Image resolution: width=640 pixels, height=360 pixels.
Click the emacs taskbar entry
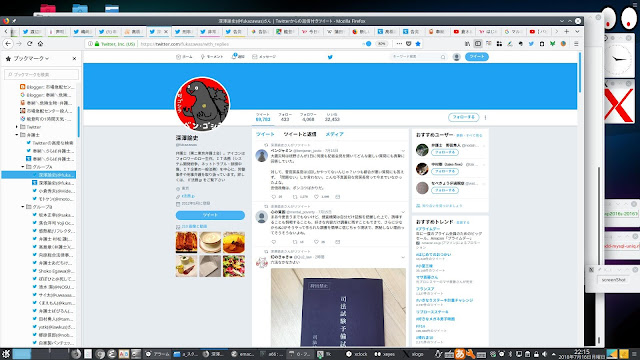[243, 354]
